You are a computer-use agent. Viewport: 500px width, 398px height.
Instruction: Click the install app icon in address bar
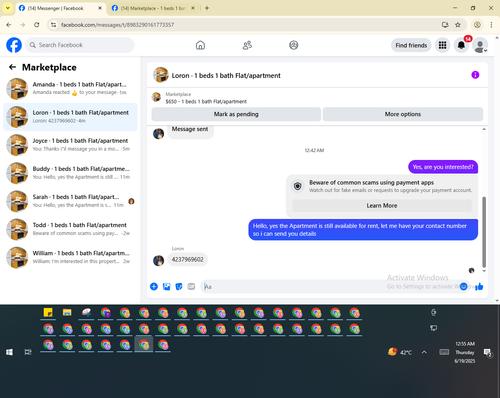pyautogui.click(x=445, y=25)
